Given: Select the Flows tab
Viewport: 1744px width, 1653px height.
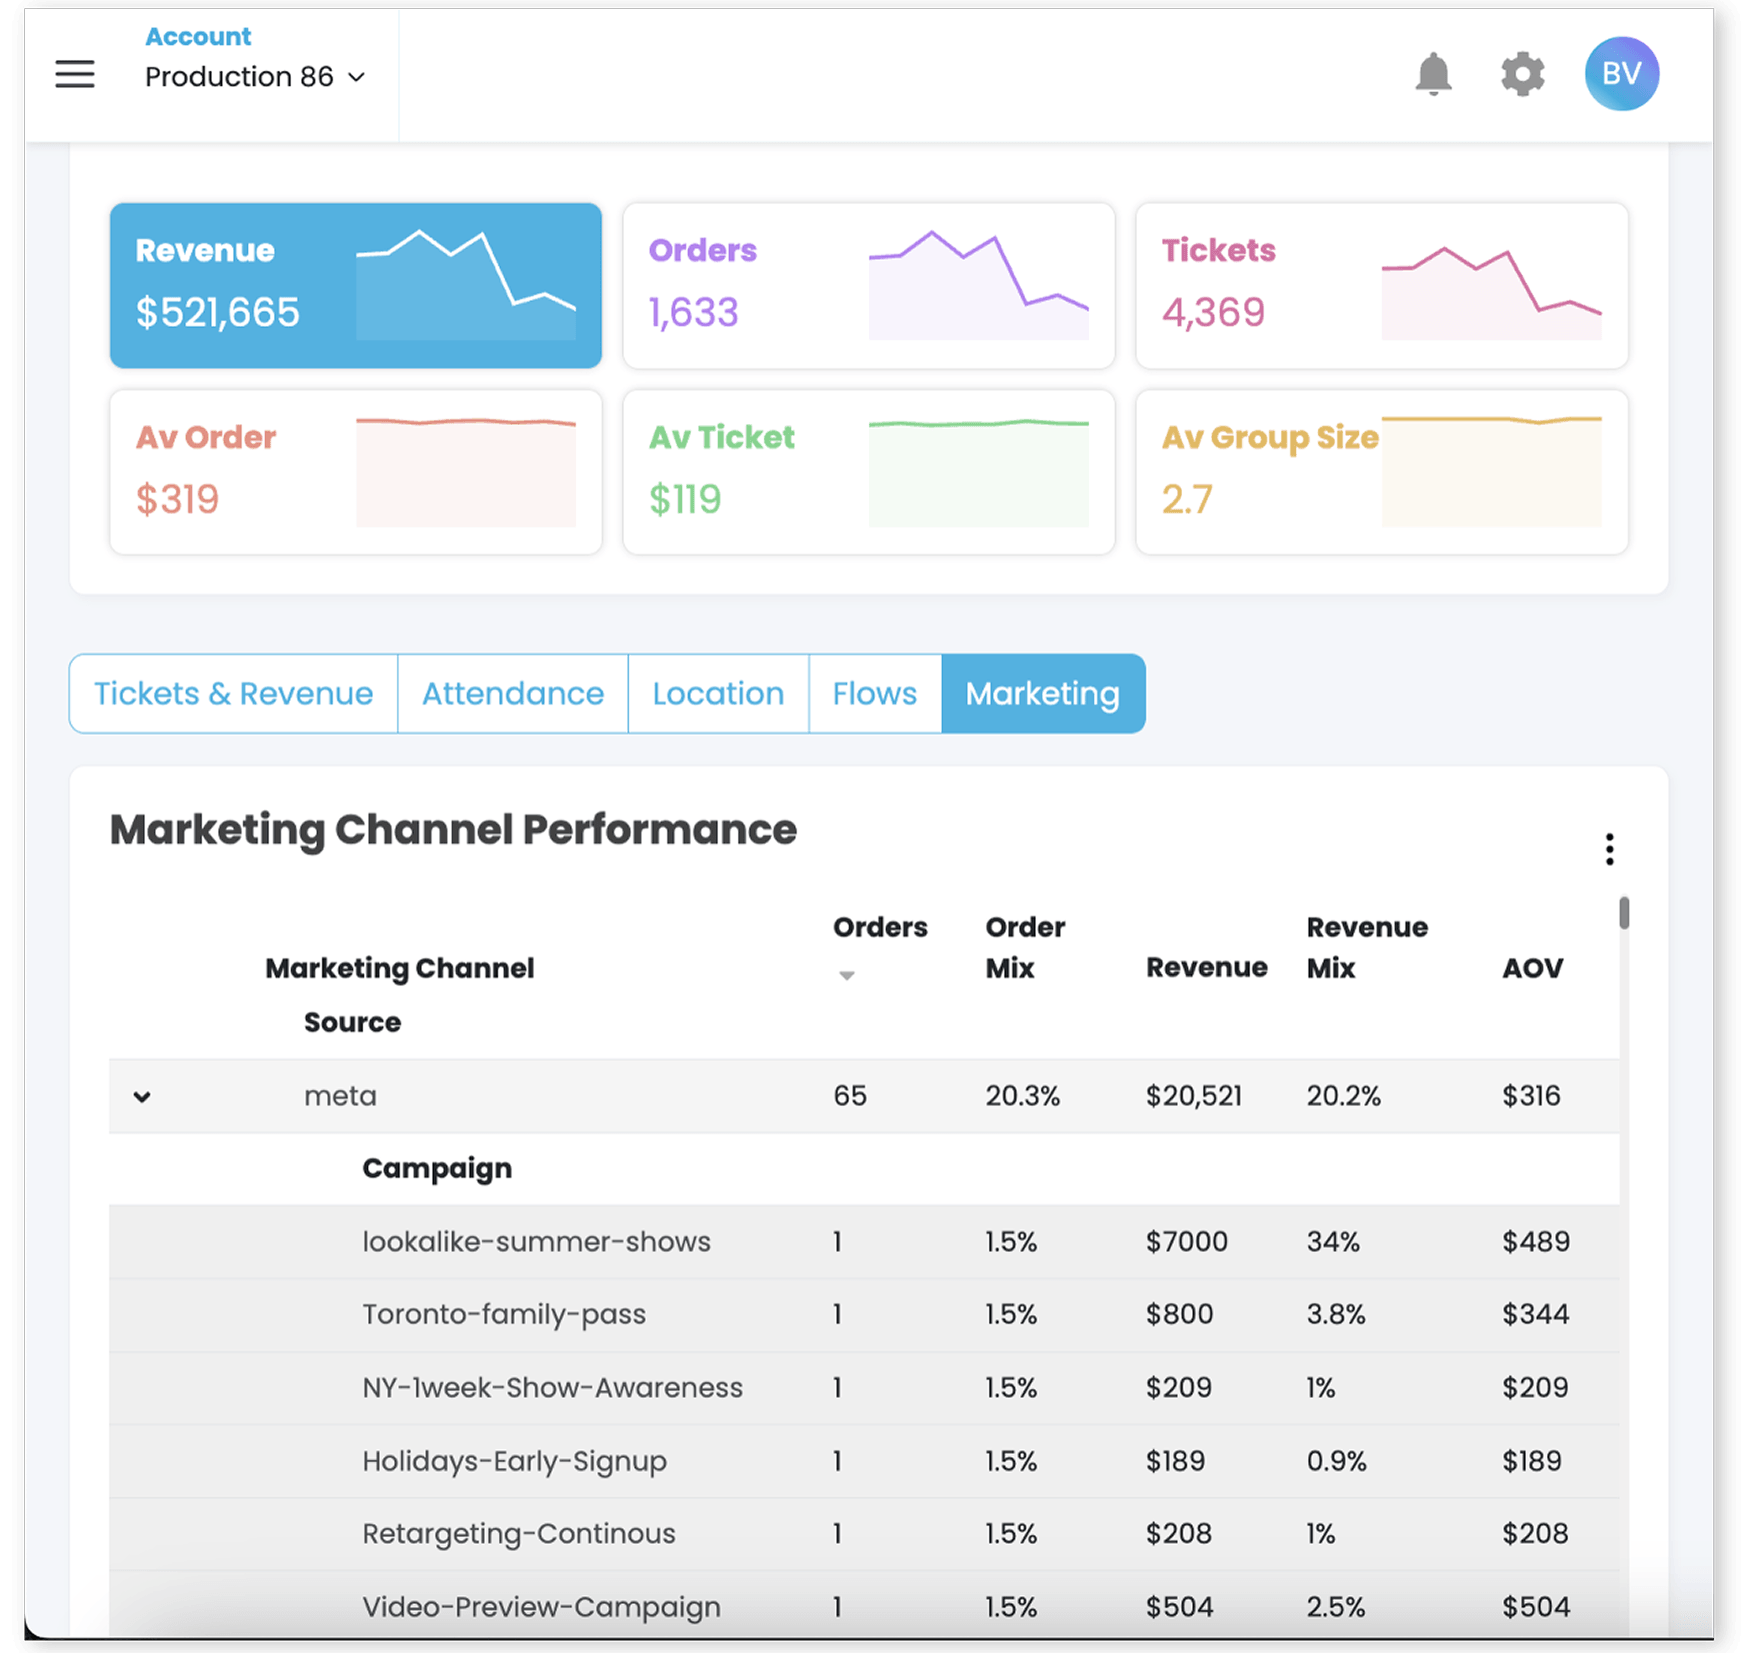Looking at the screenshot, I should 874,693.
